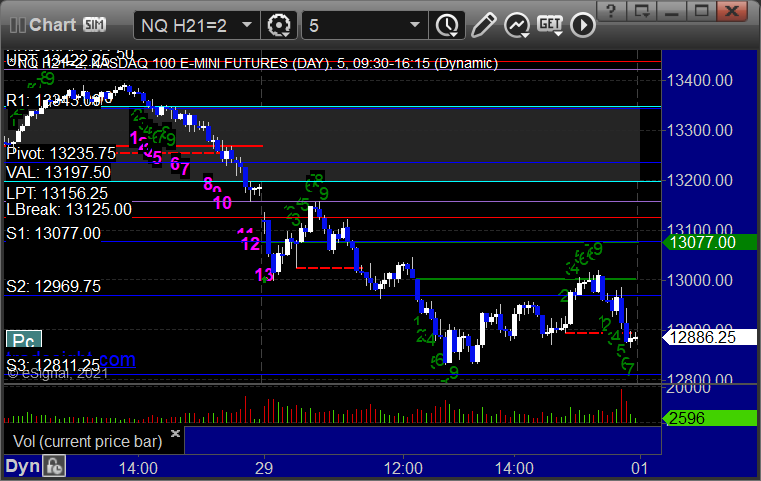Click the VAL: 13197.50 label
This screenshot has height=481, width=761.
pos(58,172)
